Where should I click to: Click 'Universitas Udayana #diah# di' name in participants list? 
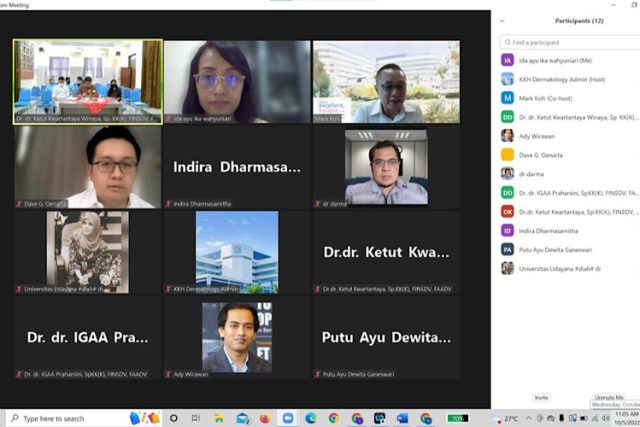[x=560, y=268]
